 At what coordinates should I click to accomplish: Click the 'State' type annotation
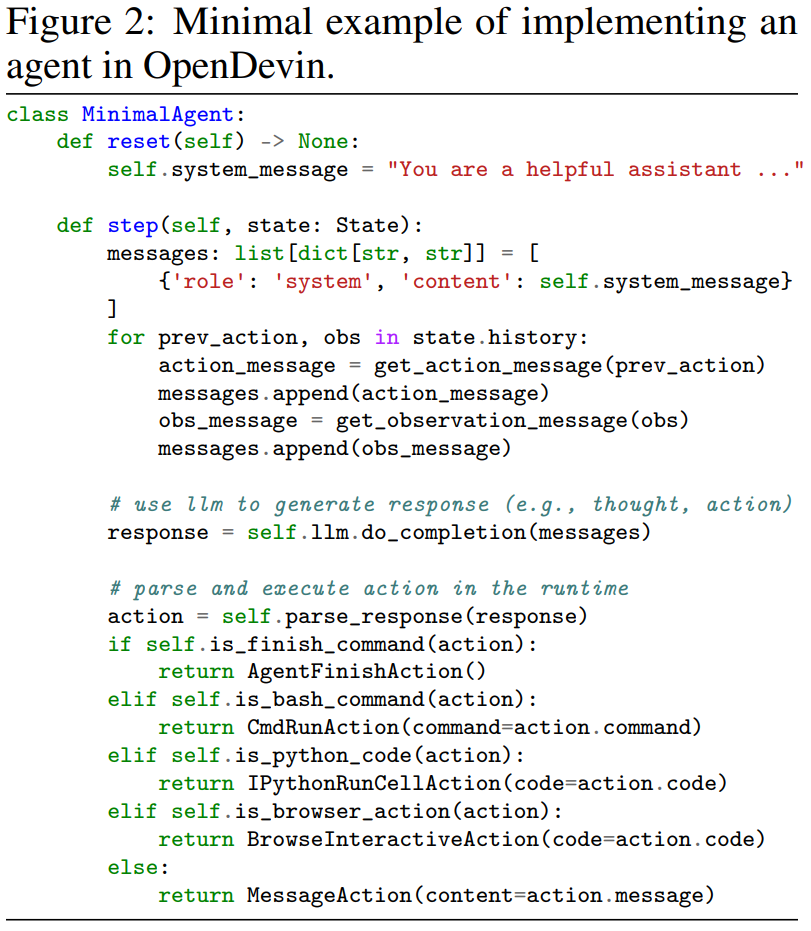367,226
